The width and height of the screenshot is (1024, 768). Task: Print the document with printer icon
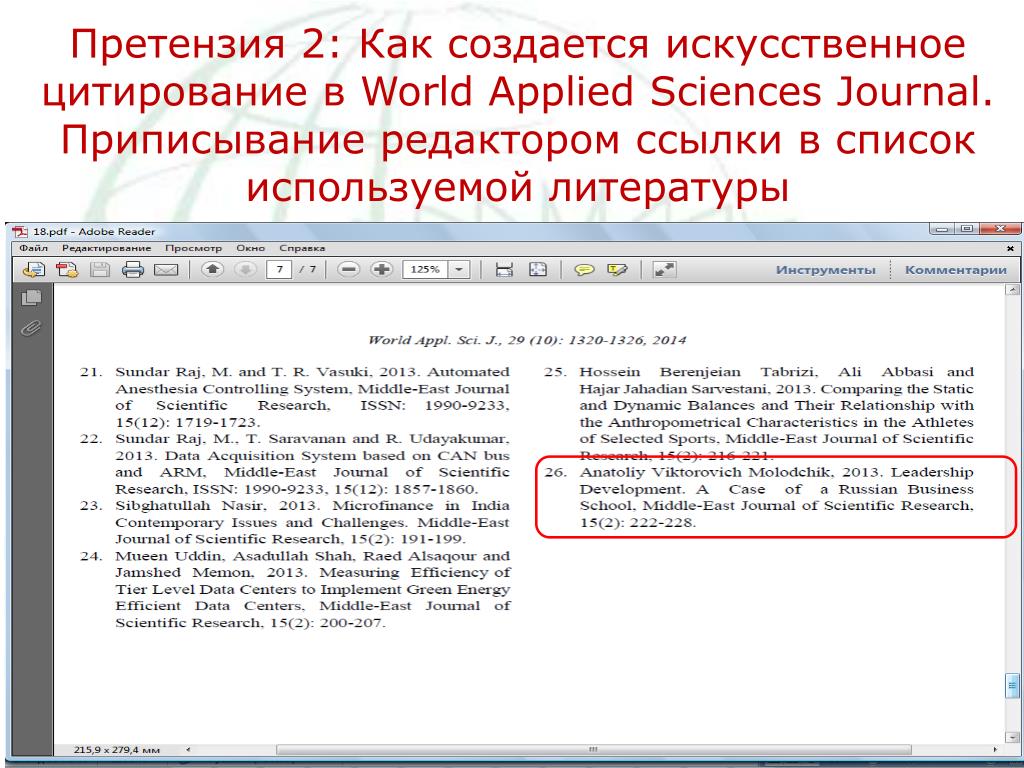point(133,269)
